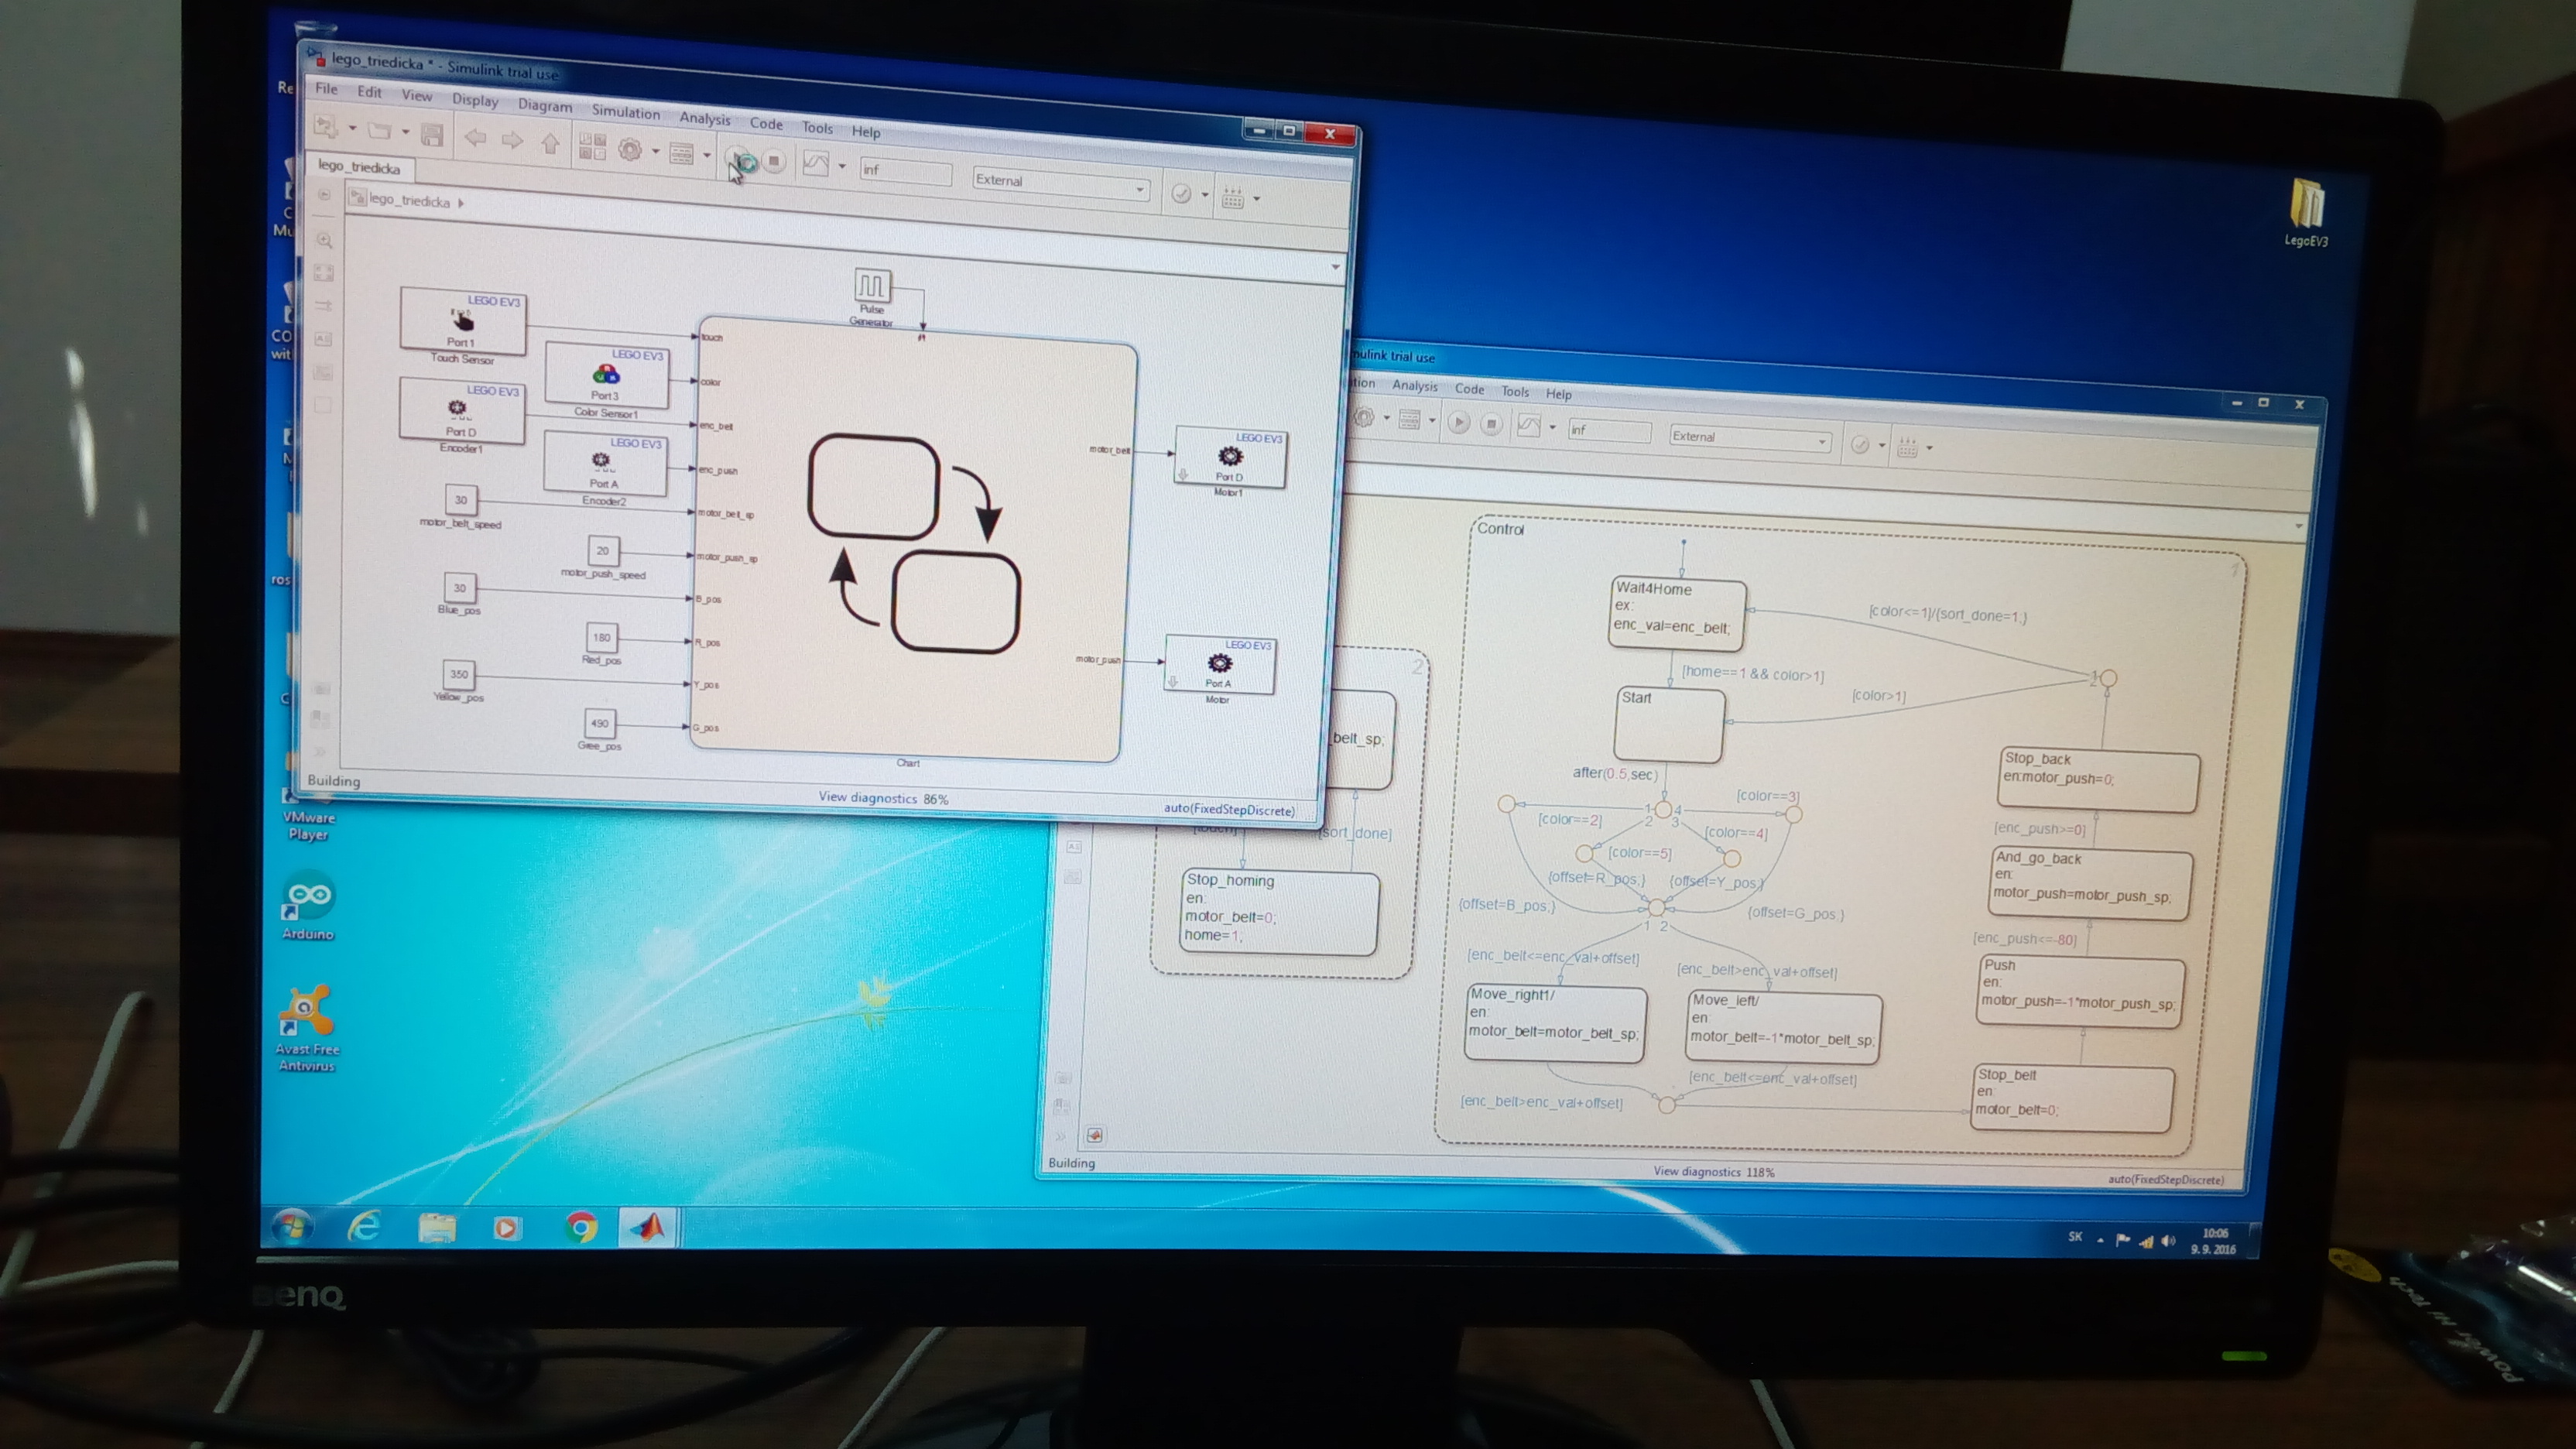
Task: Open the Model Configuration dropdown arrow
Action: tap(656, 152)
